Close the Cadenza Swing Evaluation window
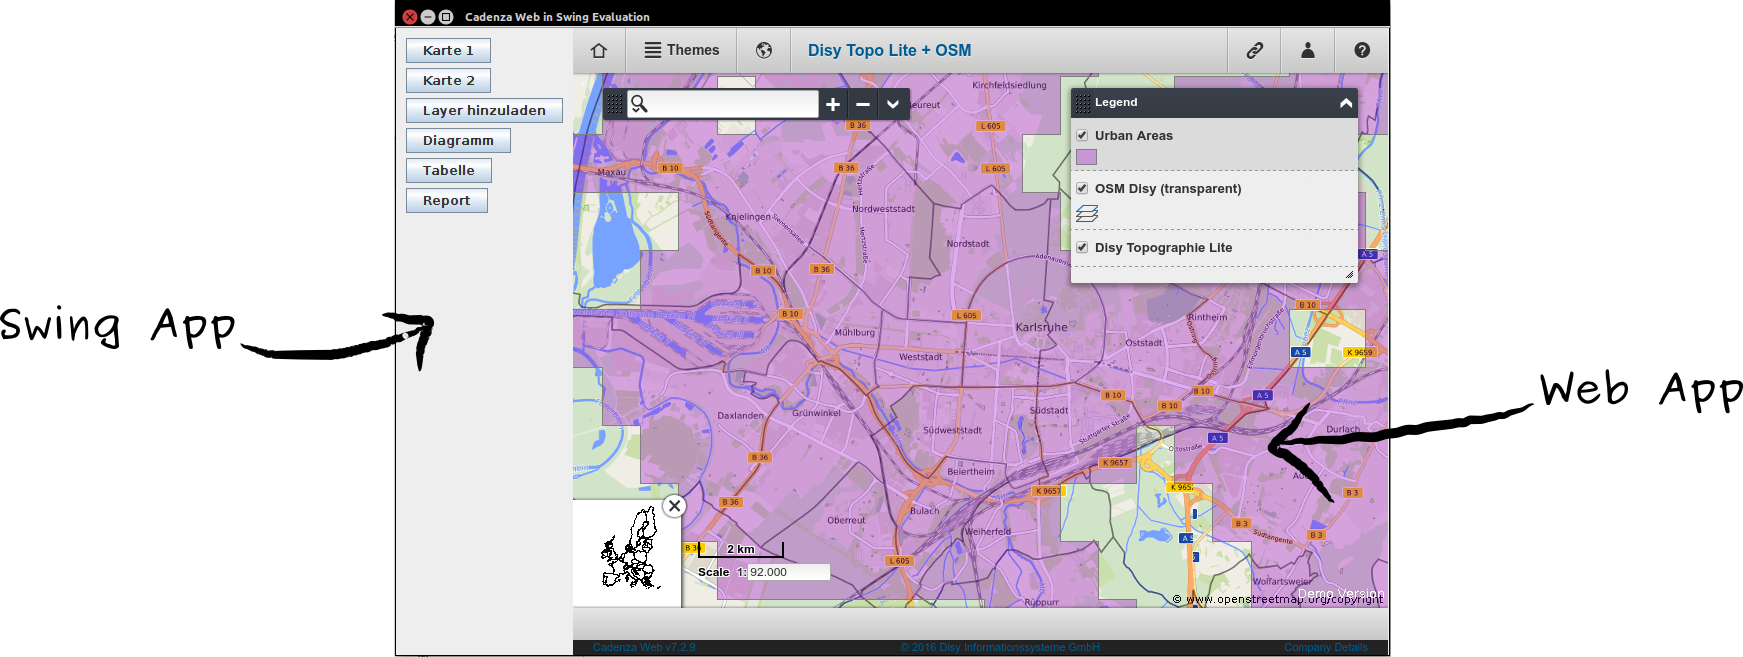The height and width of the screenshot is (657, 1743). tap(410, 17)
